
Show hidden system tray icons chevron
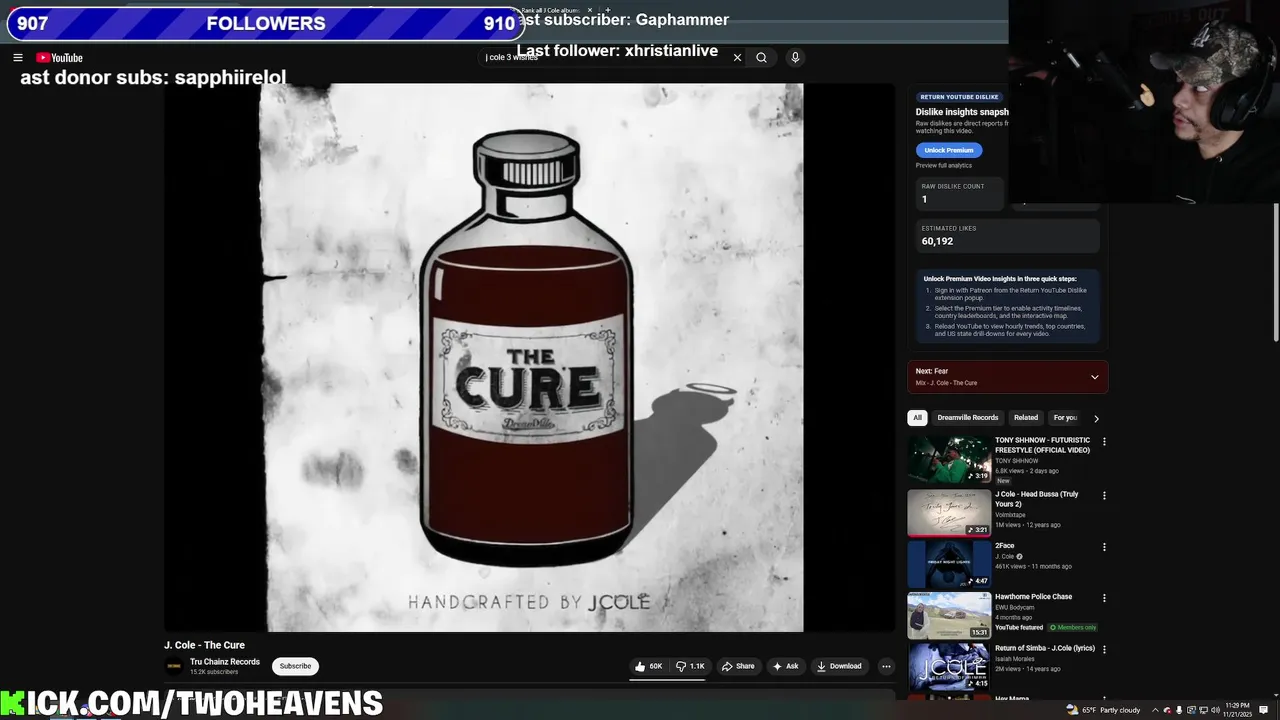click(x=1155, y=710)
